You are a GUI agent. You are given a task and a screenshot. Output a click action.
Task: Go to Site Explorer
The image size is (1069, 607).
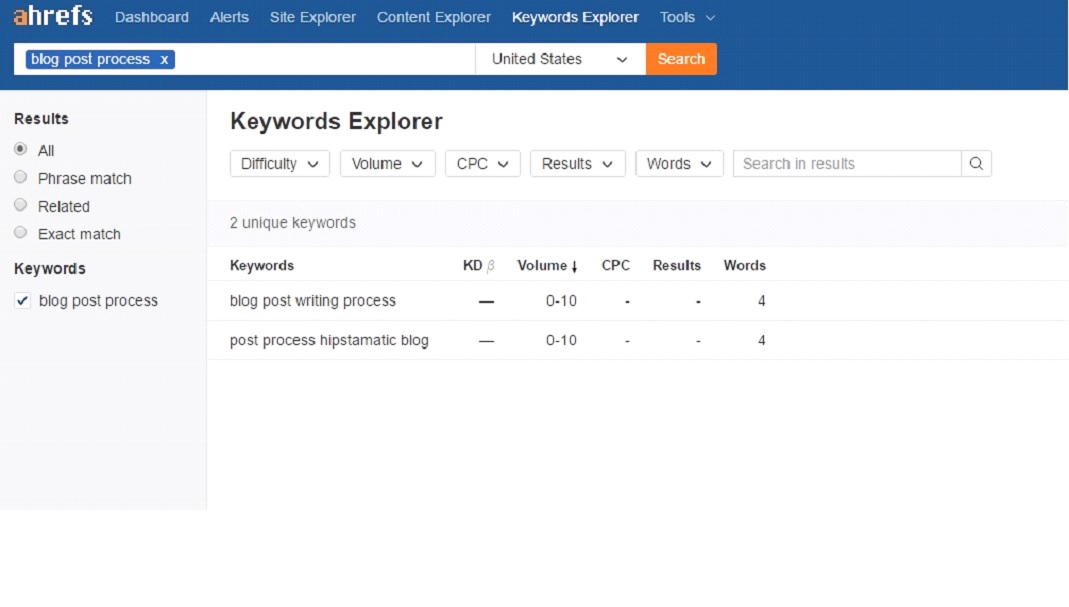[x=312, y=17]
